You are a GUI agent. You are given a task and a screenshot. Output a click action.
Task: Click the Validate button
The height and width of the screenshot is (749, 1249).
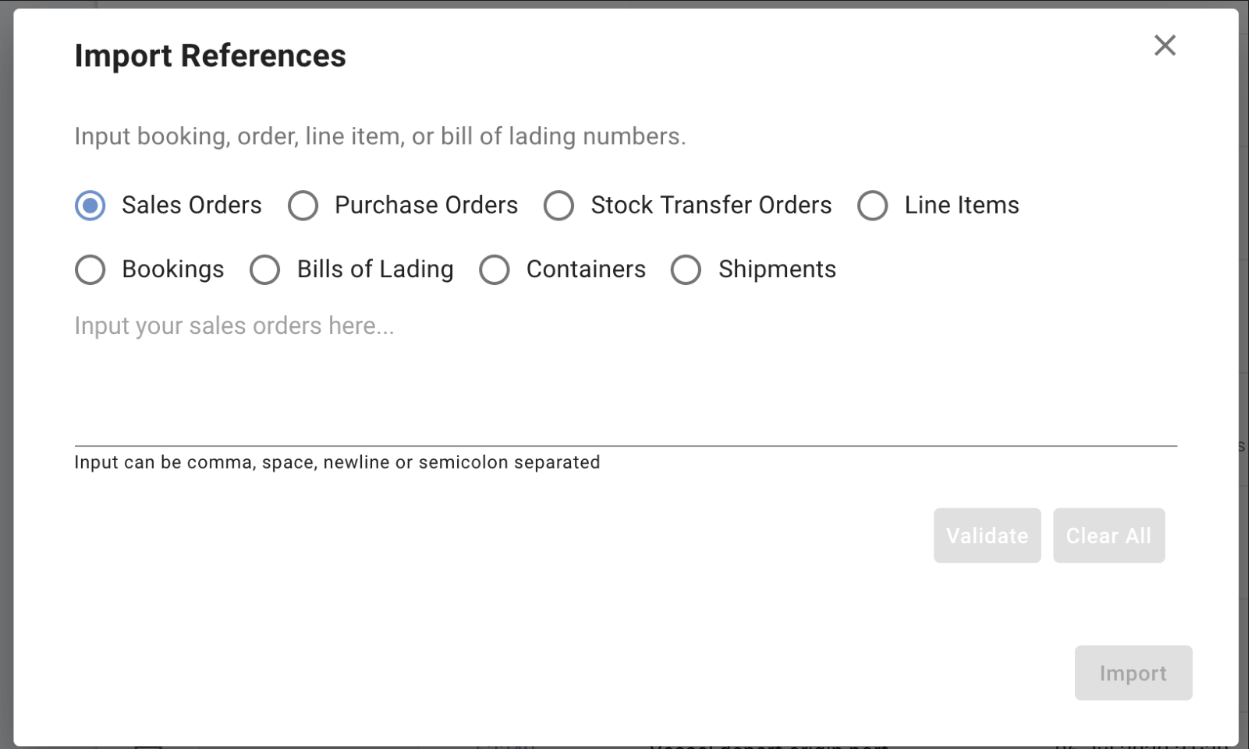[x=987, y=535]
